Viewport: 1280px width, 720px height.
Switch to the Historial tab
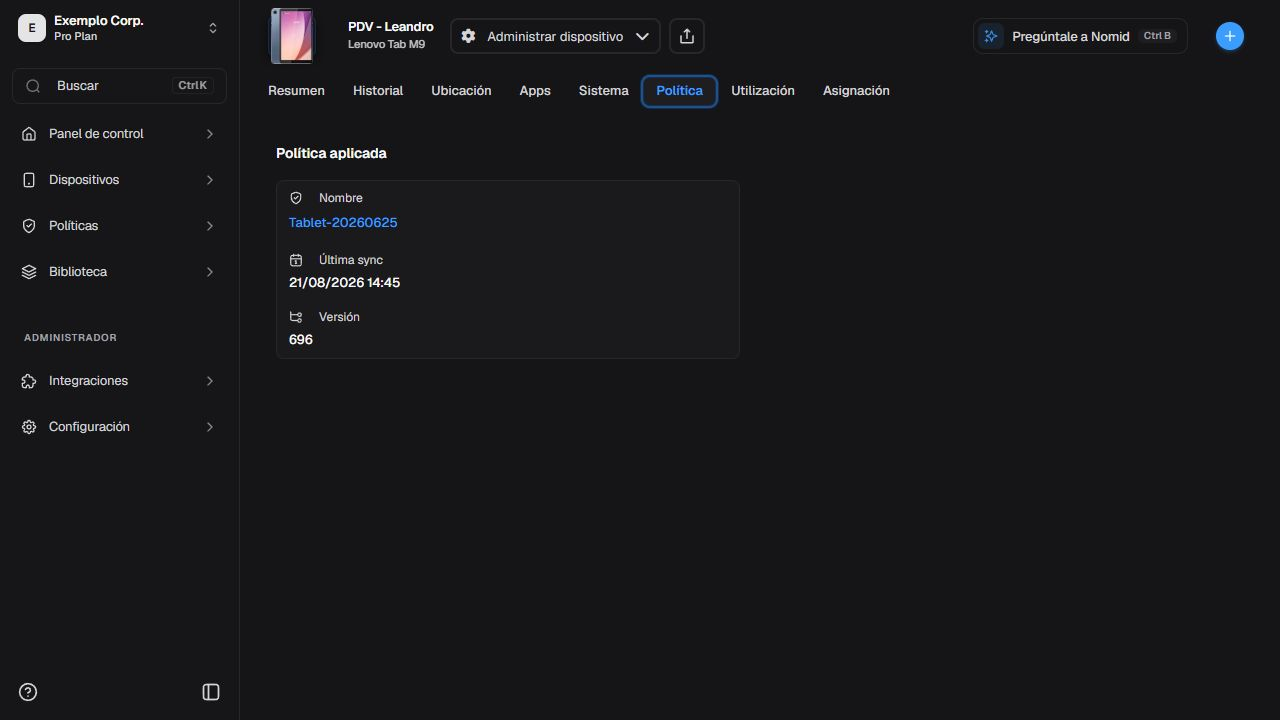(378, 91)
